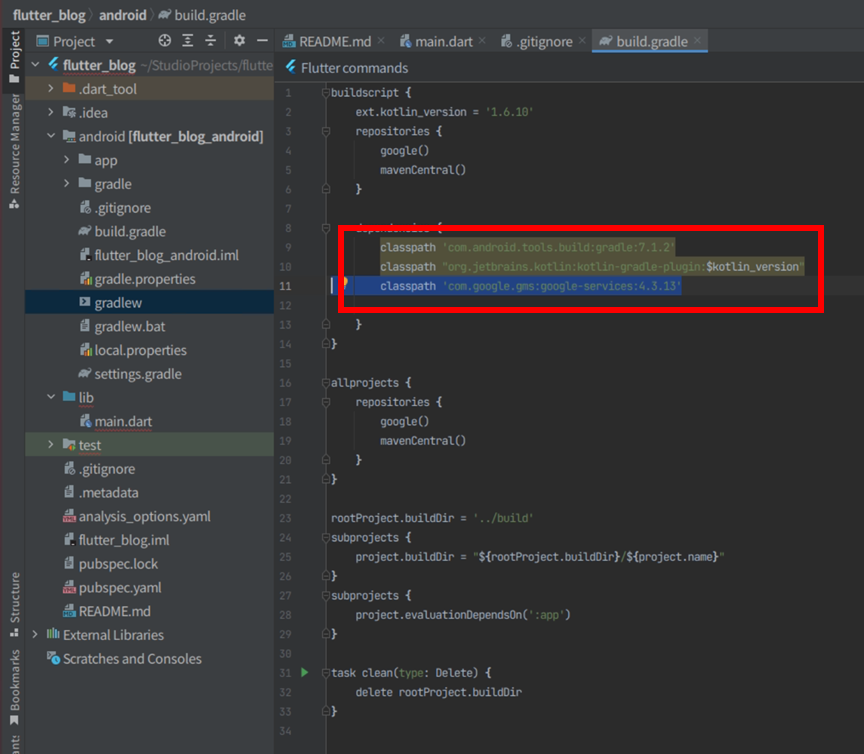Viewport: 864px width, 754px height.
Task: Collapse the flutter_blog root node
Action: [35, 64]
